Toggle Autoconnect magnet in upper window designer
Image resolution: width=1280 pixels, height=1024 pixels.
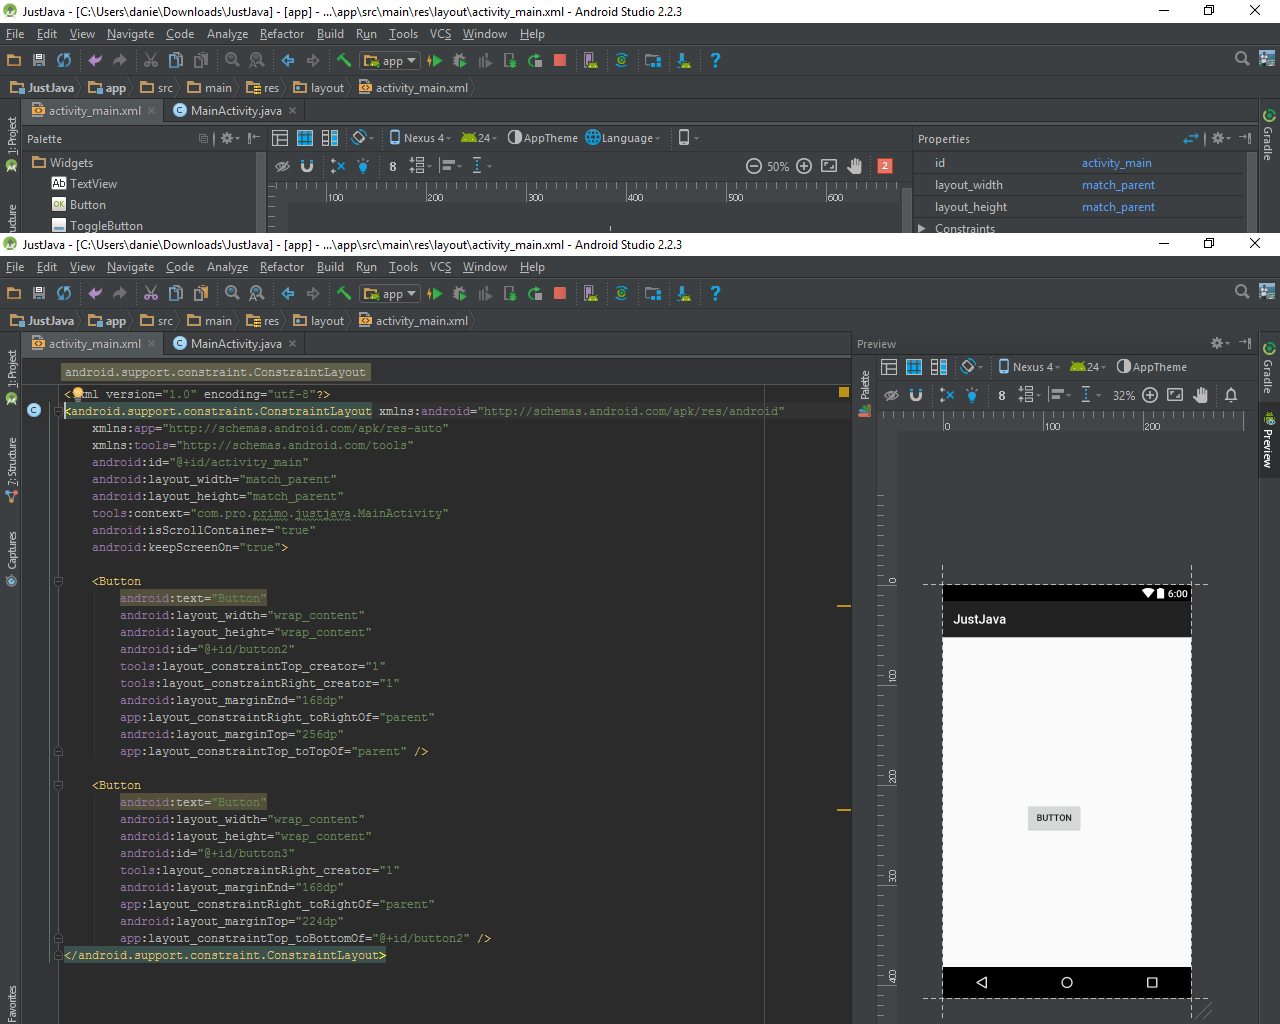(x=307, y=166)
